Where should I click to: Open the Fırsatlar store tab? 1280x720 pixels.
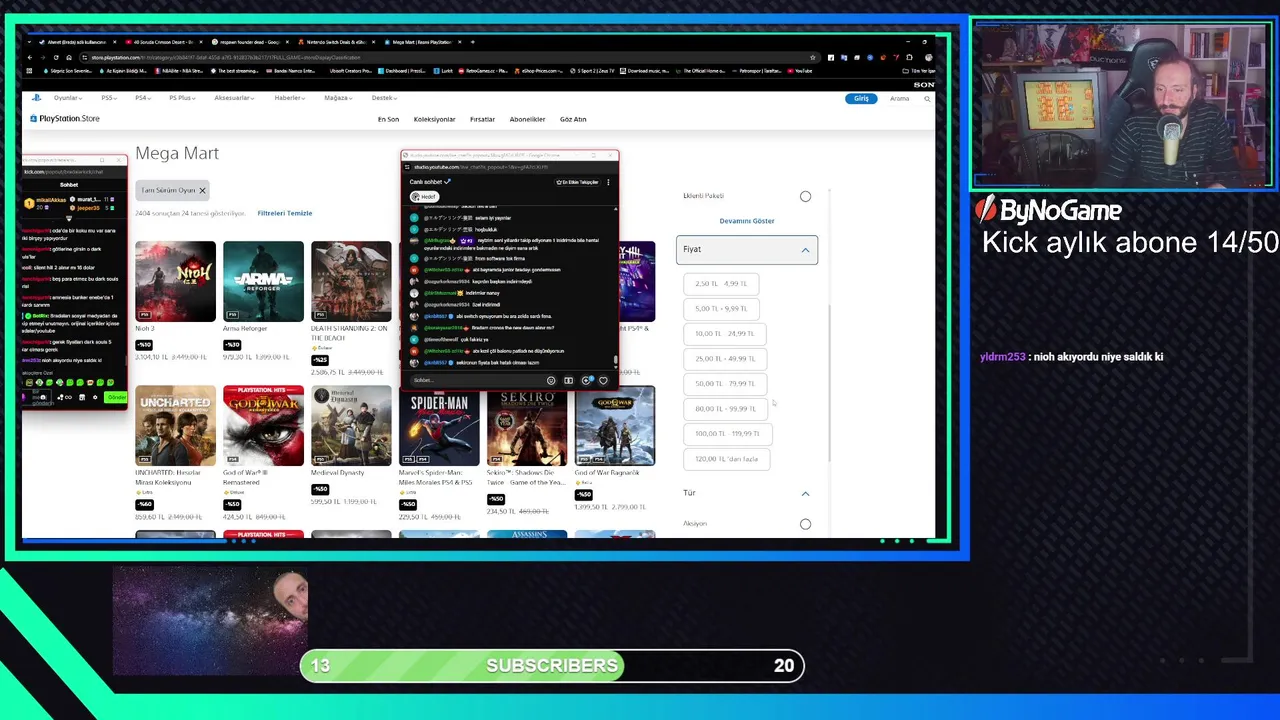482,119
